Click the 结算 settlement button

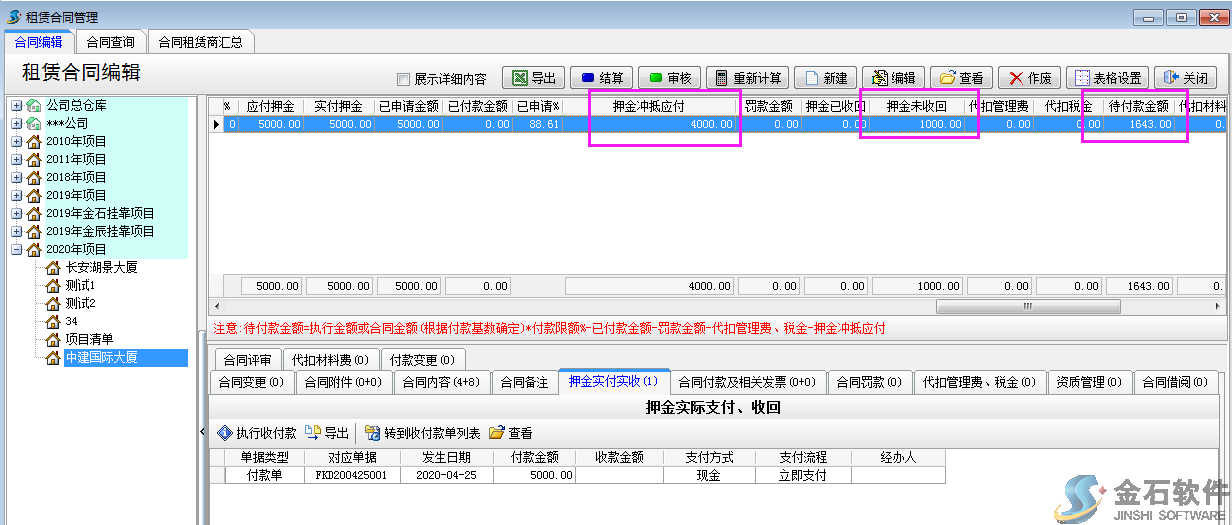point(601,78)
